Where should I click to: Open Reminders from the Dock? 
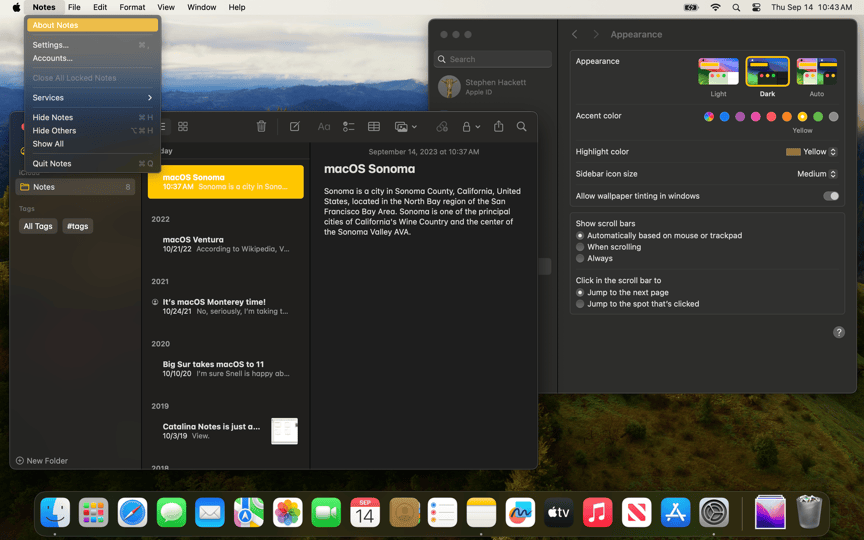pos(442,512)
